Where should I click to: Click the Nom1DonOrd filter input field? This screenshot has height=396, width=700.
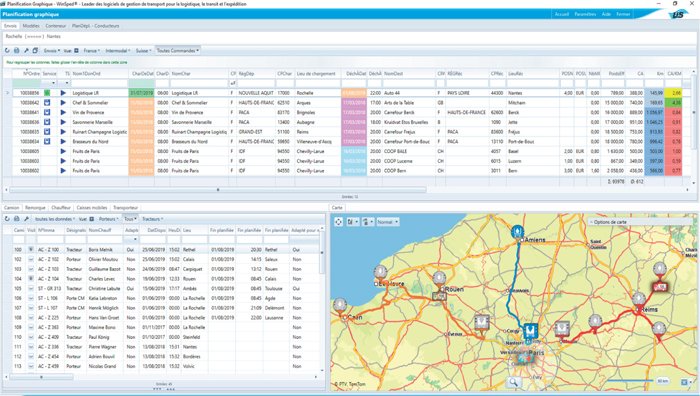(100, 83)
